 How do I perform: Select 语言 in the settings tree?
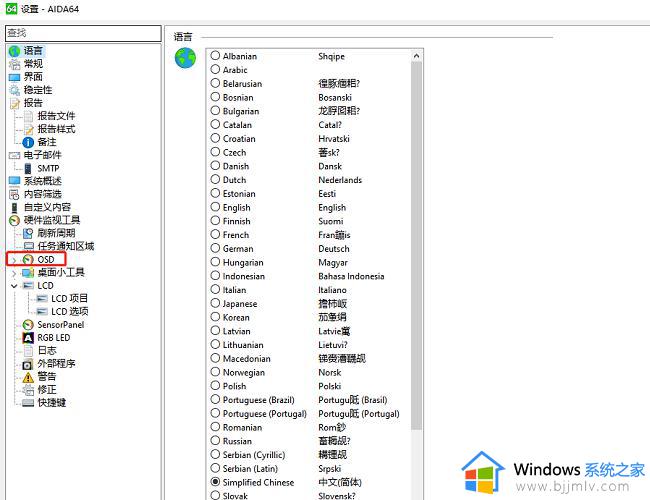33,51
